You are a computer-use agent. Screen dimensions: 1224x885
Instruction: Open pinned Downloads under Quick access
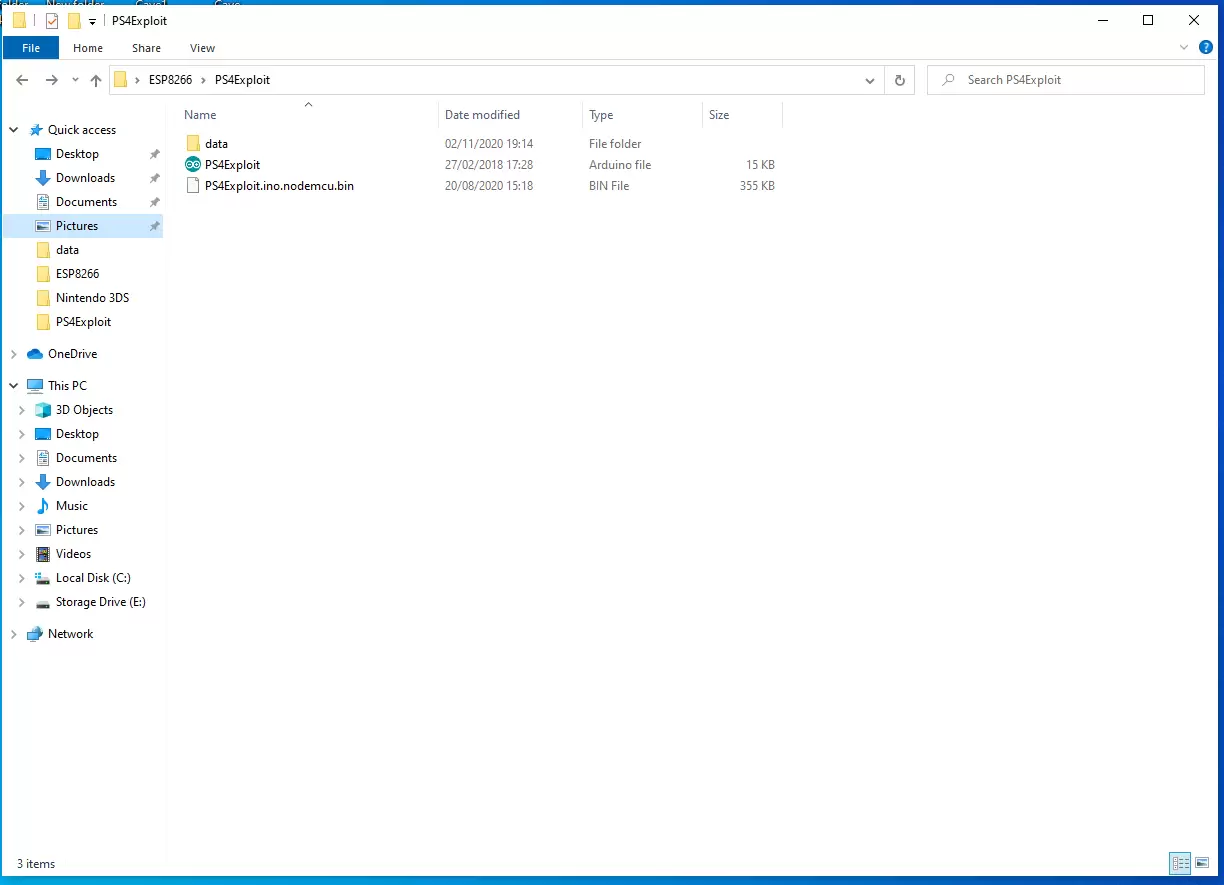[x=85, y=178]
